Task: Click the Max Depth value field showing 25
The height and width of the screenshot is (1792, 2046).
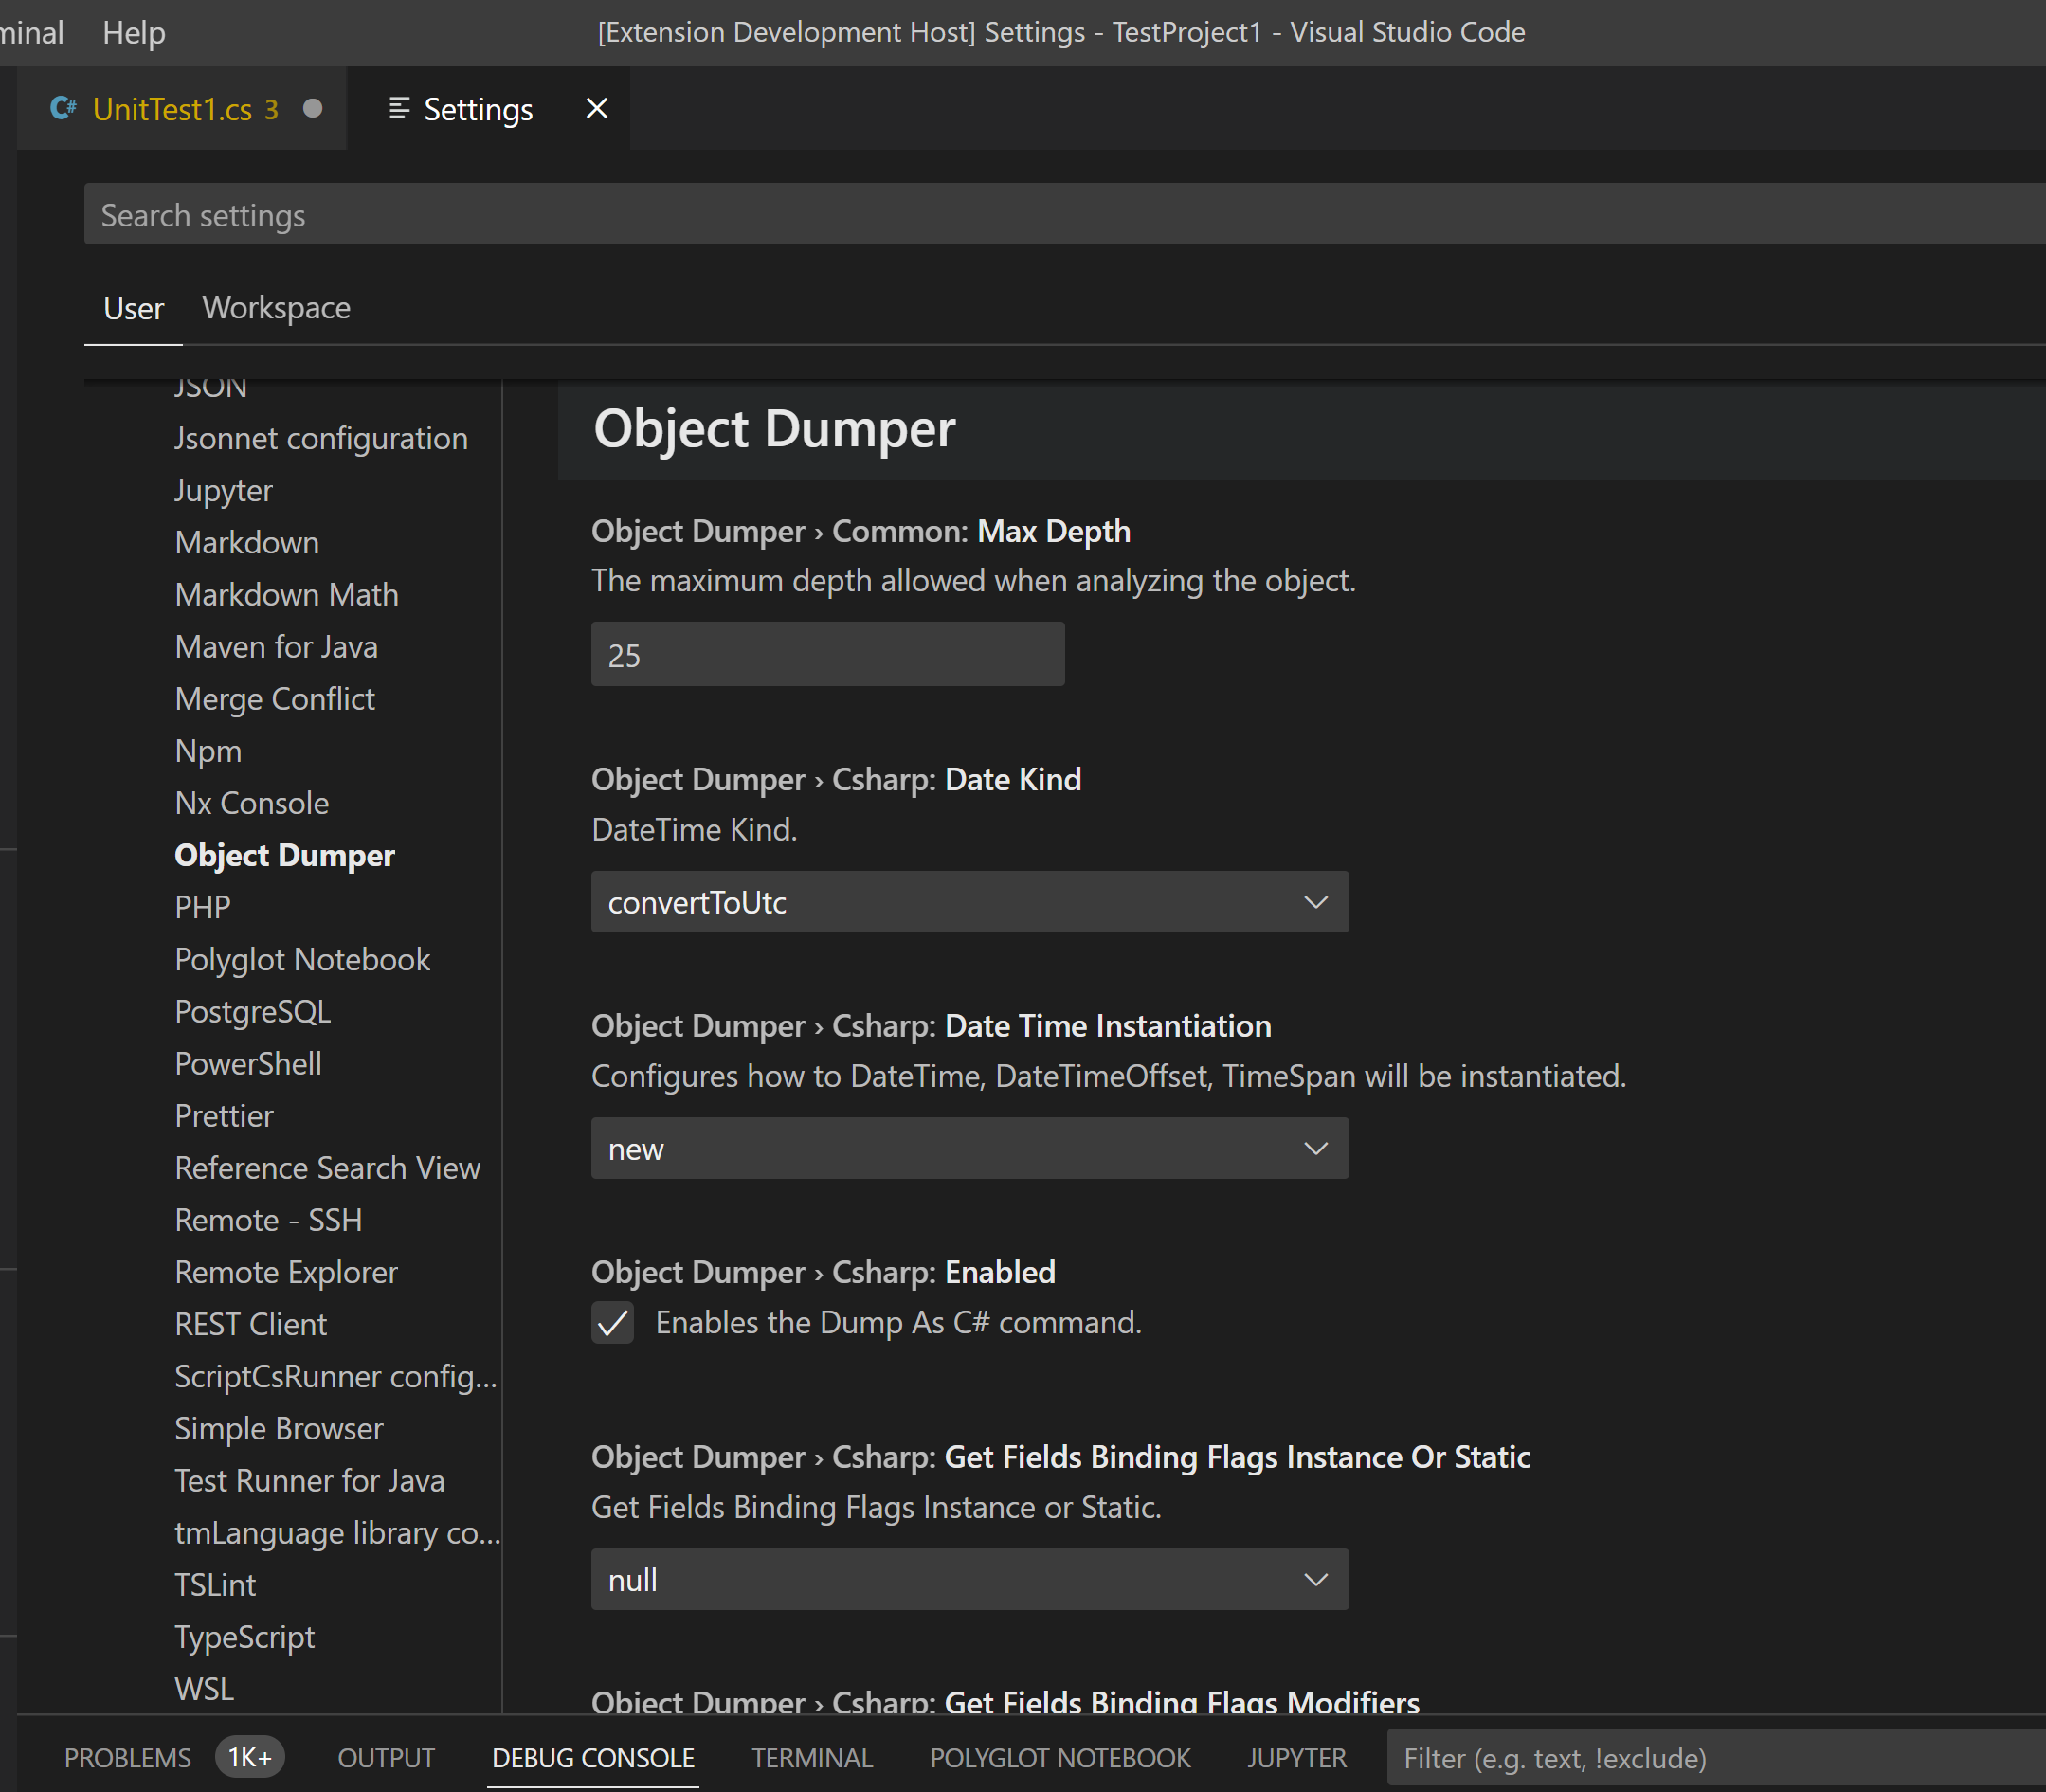Action: tap(826, 654)
